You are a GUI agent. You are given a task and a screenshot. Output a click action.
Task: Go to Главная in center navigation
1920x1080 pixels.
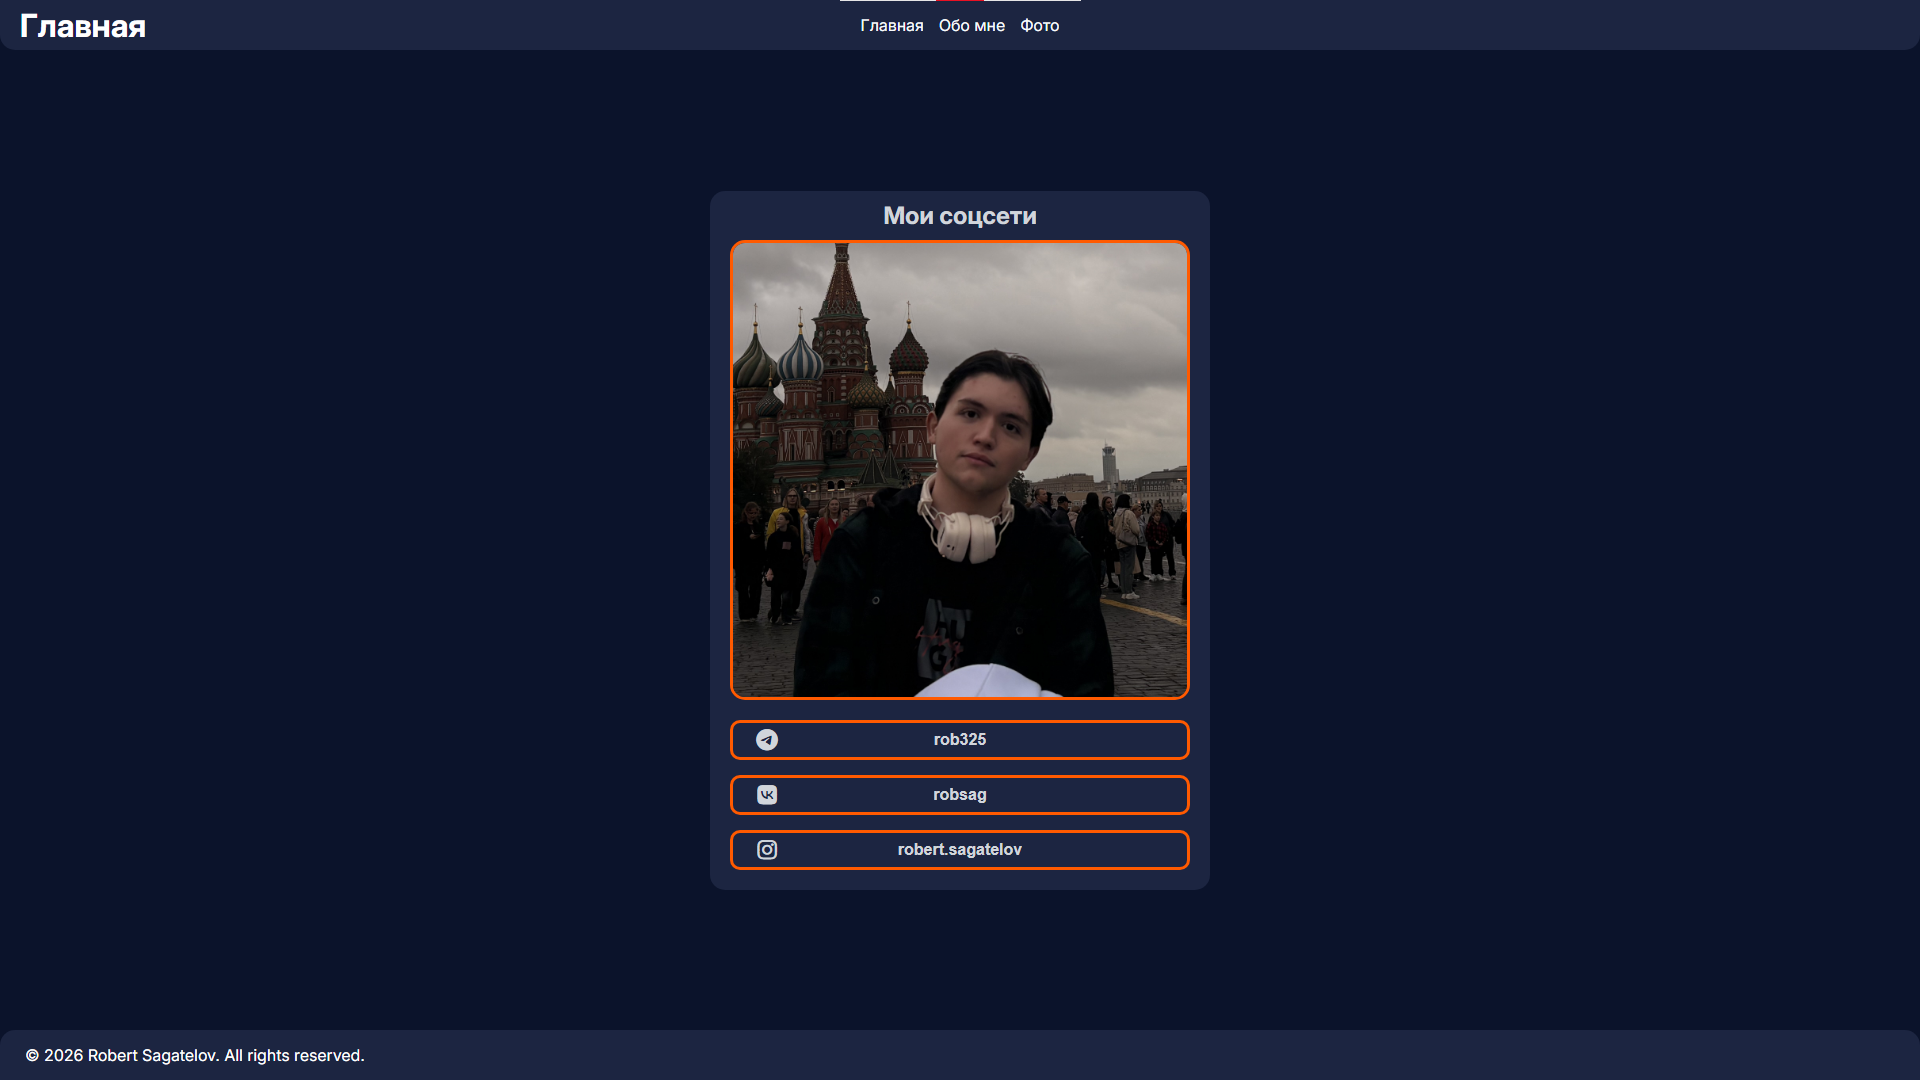coord(891,26)
